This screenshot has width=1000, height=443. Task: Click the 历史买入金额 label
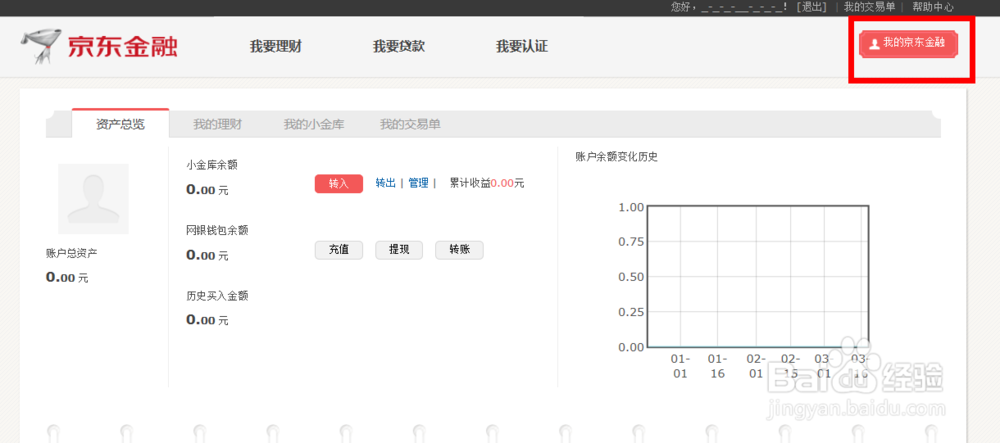click(217, 296)
